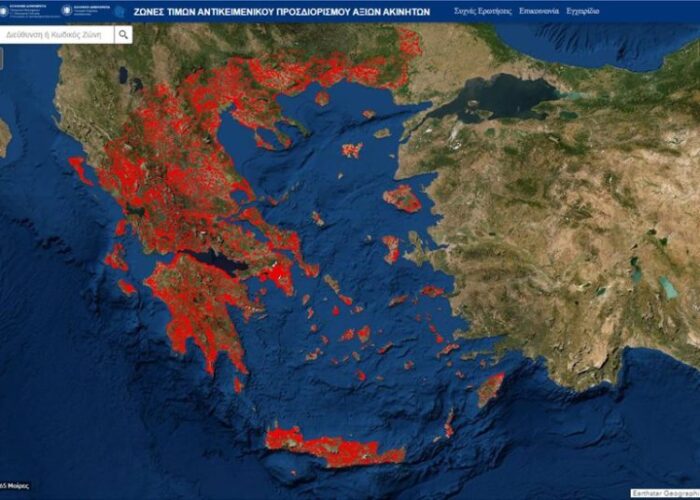Click Kefalonia island on the map
The image size is (700, 500).
(x=115, y=258)
